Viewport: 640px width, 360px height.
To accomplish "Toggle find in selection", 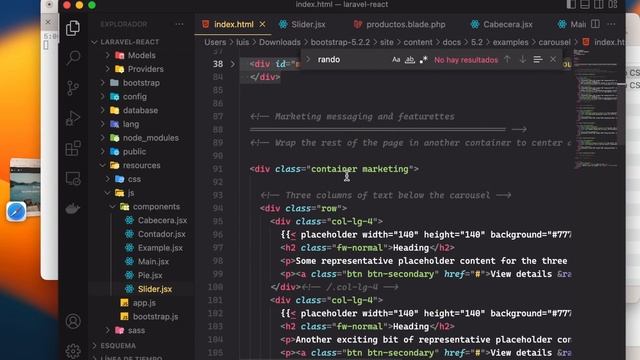I will coord(538,60).
